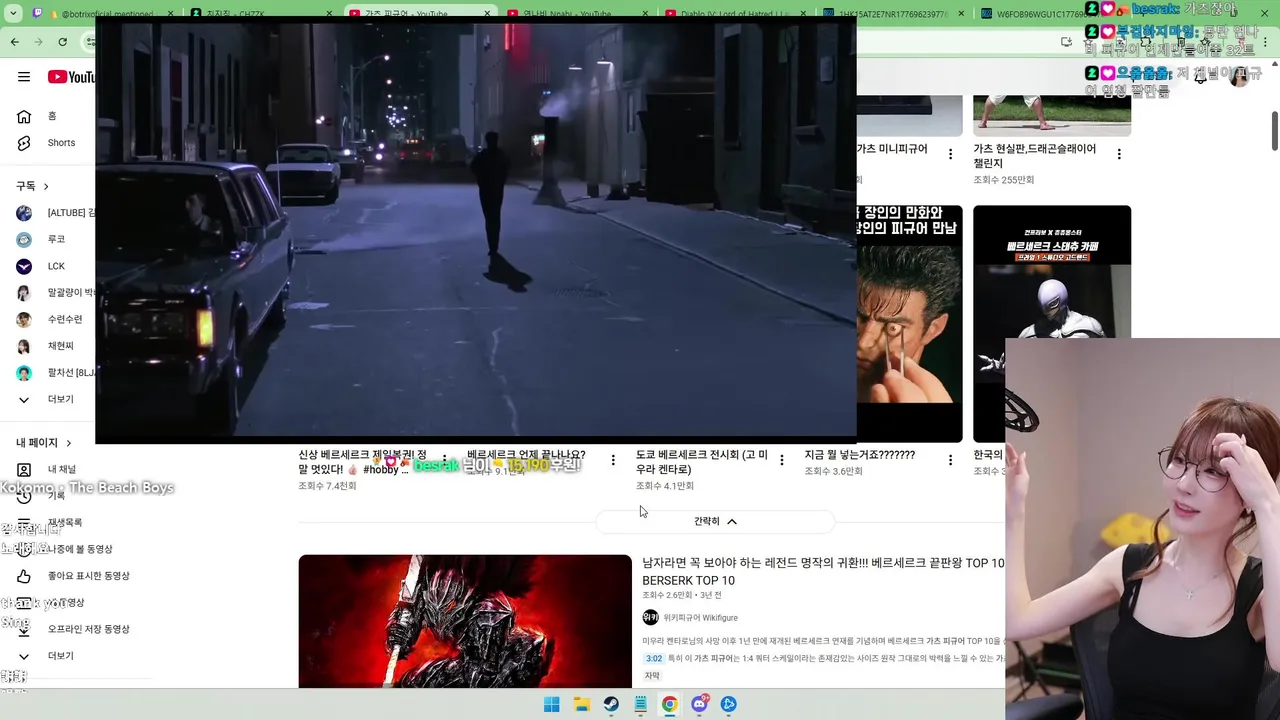Open the 지금 뭘 넣는거죠 video title
This screenshot has height=720, width=1280.
click(x=860, y=454)
